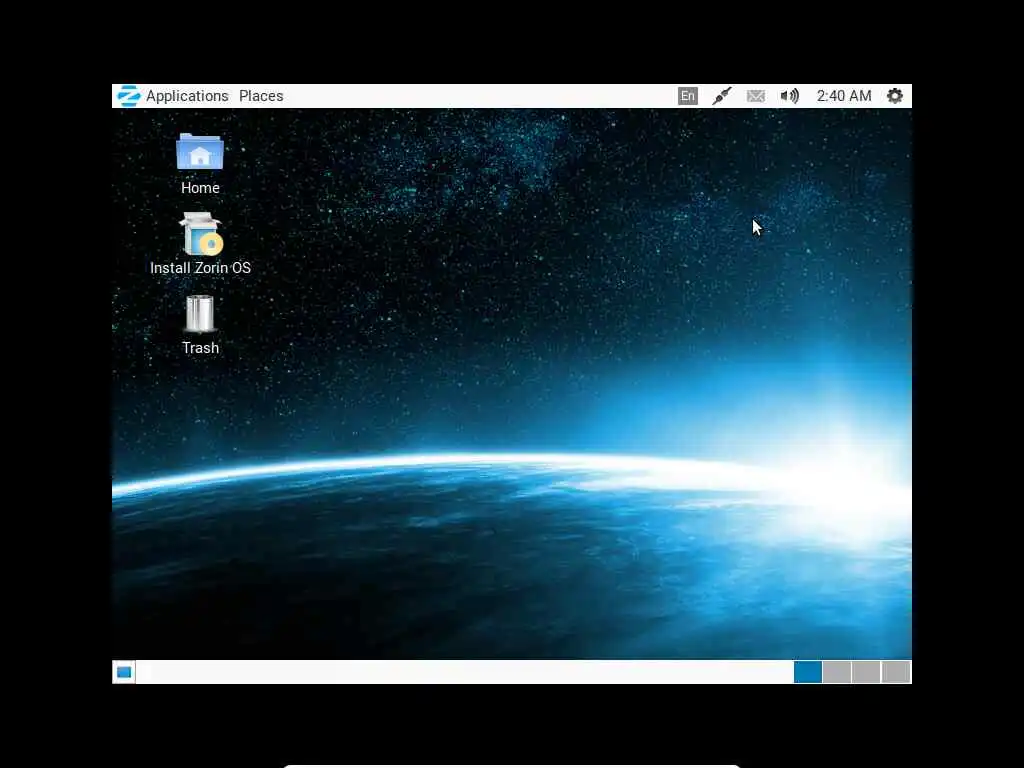
Task: Open the mail messaging indicator
Action: coord(756,96)
